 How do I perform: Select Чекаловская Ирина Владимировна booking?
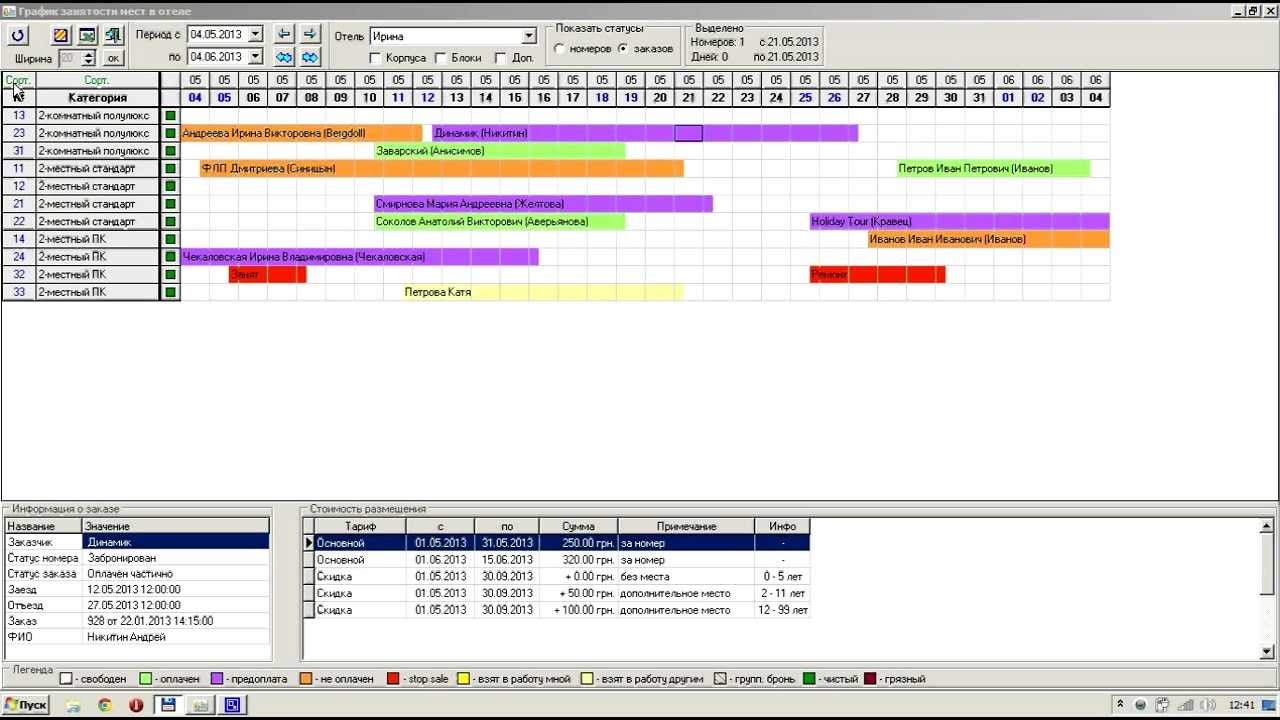(x=360, y=257)
